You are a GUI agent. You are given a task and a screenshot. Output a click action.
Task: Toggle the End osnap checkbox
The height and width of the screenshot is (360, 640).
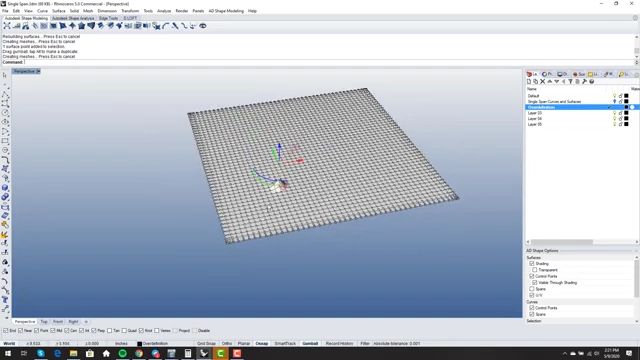tap(6, 331)
